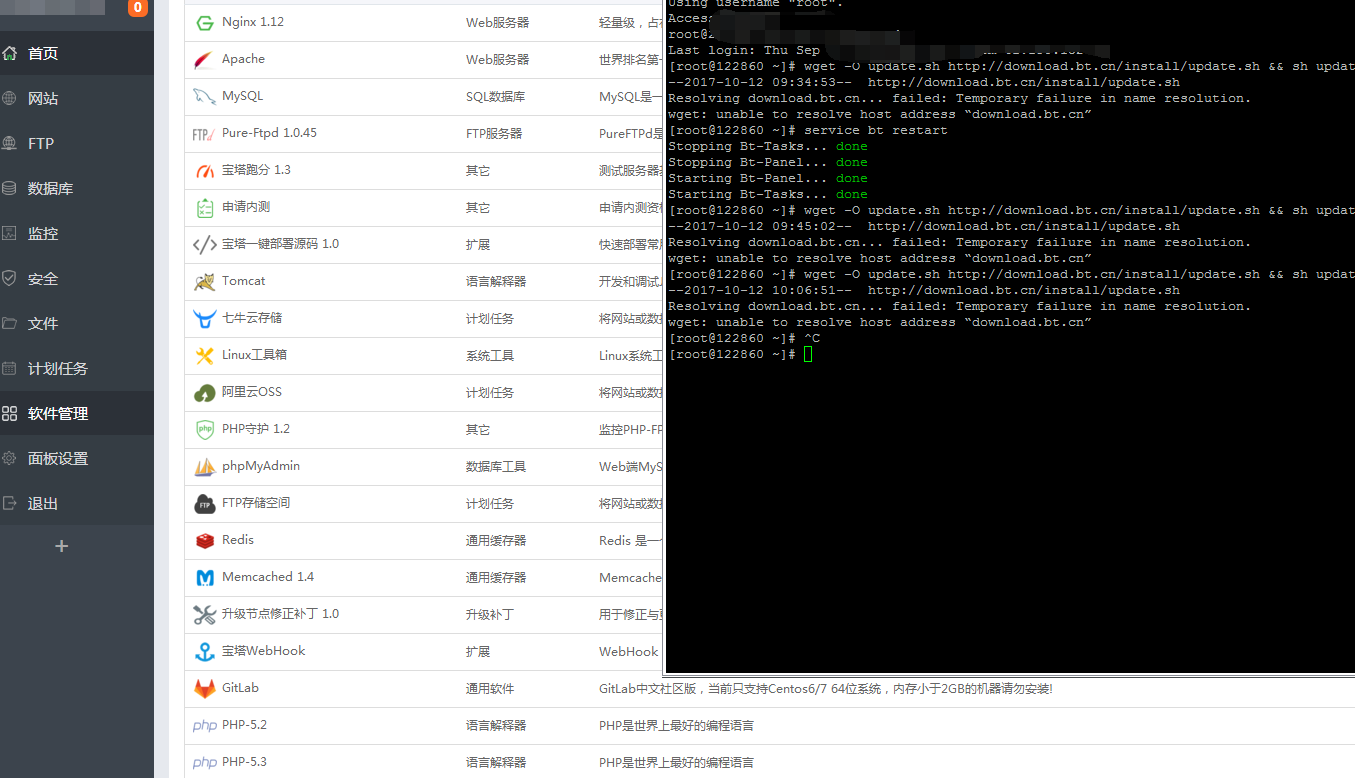Viewport: 1355px width, 778px height.
Task: Open 监控 in the sidebar
Action: pos(77,233)
